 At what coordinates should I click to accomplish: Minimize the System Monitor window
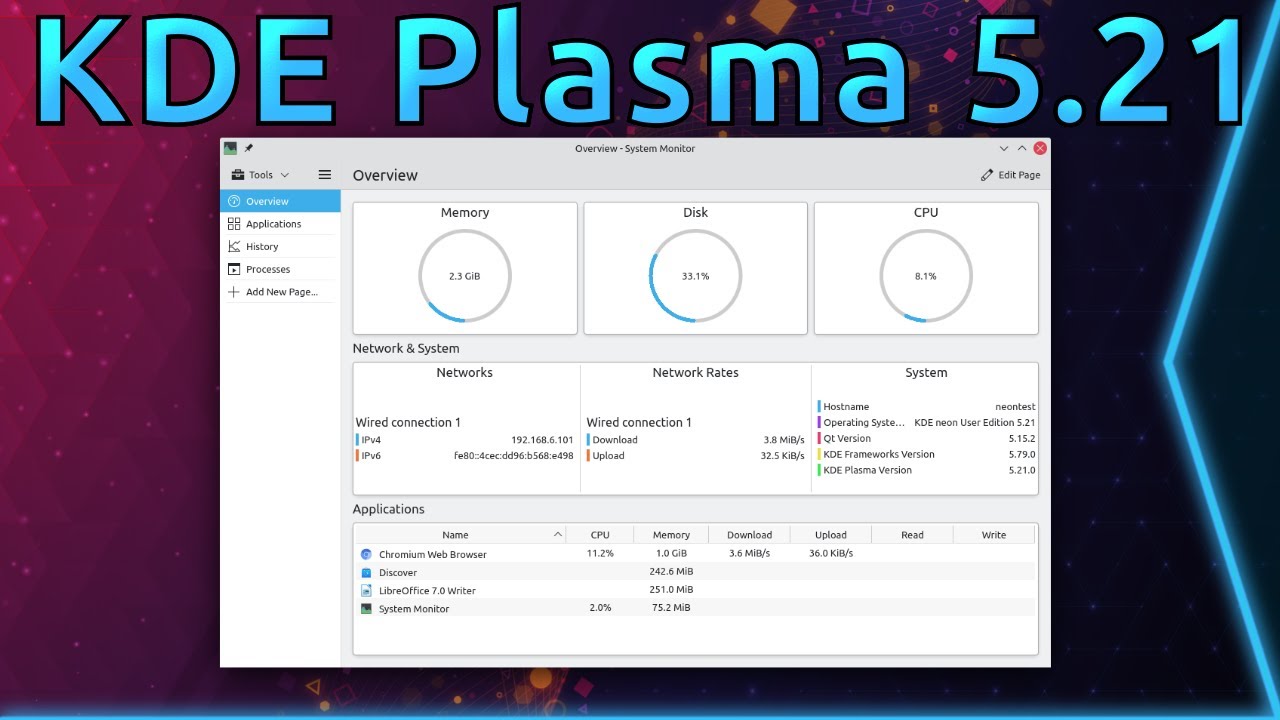tap(1004, 148)
